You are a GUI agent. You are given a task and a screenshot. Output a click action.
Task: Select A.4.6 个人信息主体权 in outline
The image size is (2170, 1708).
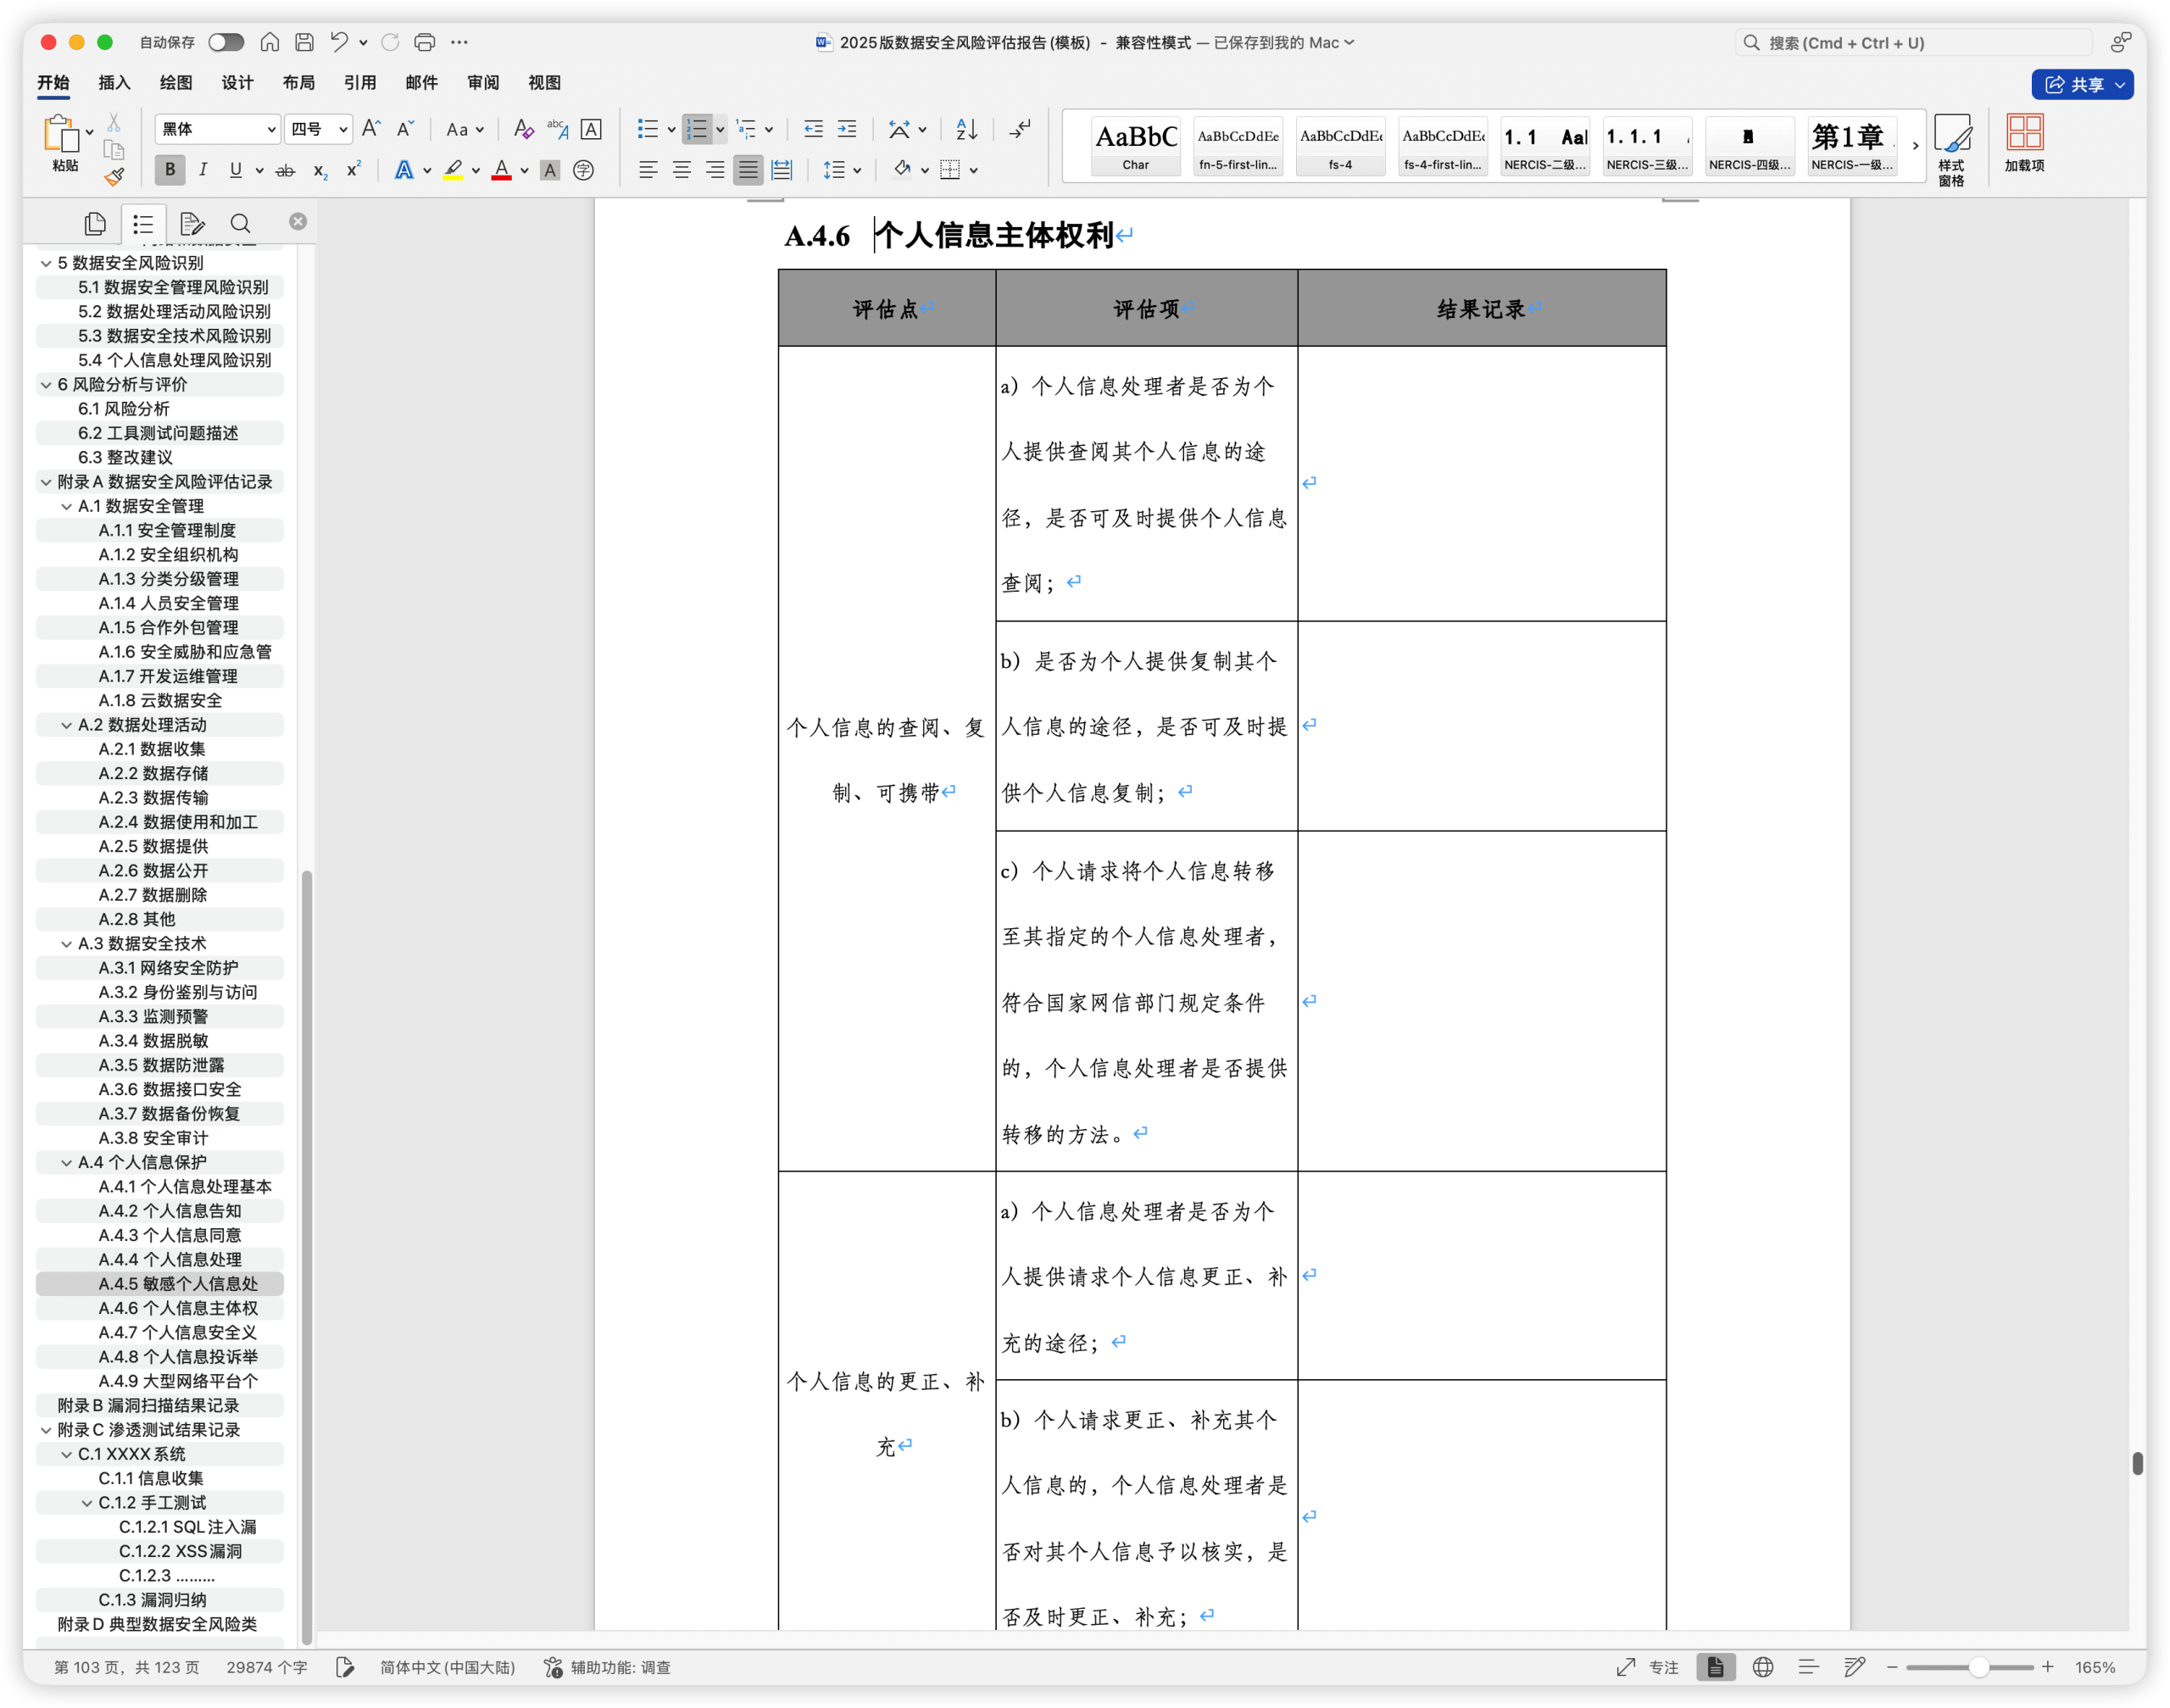click(x=178, y=1308)
